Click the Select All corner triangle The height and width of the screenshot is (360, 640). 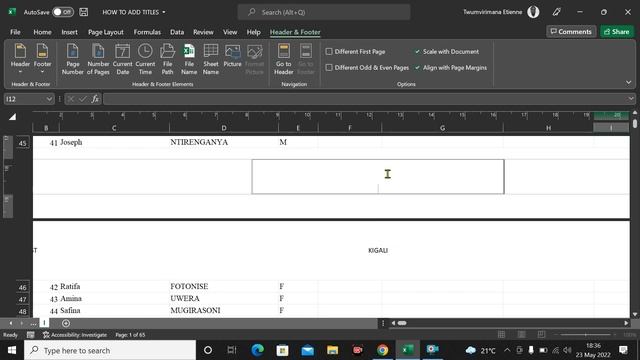point(13,117)
